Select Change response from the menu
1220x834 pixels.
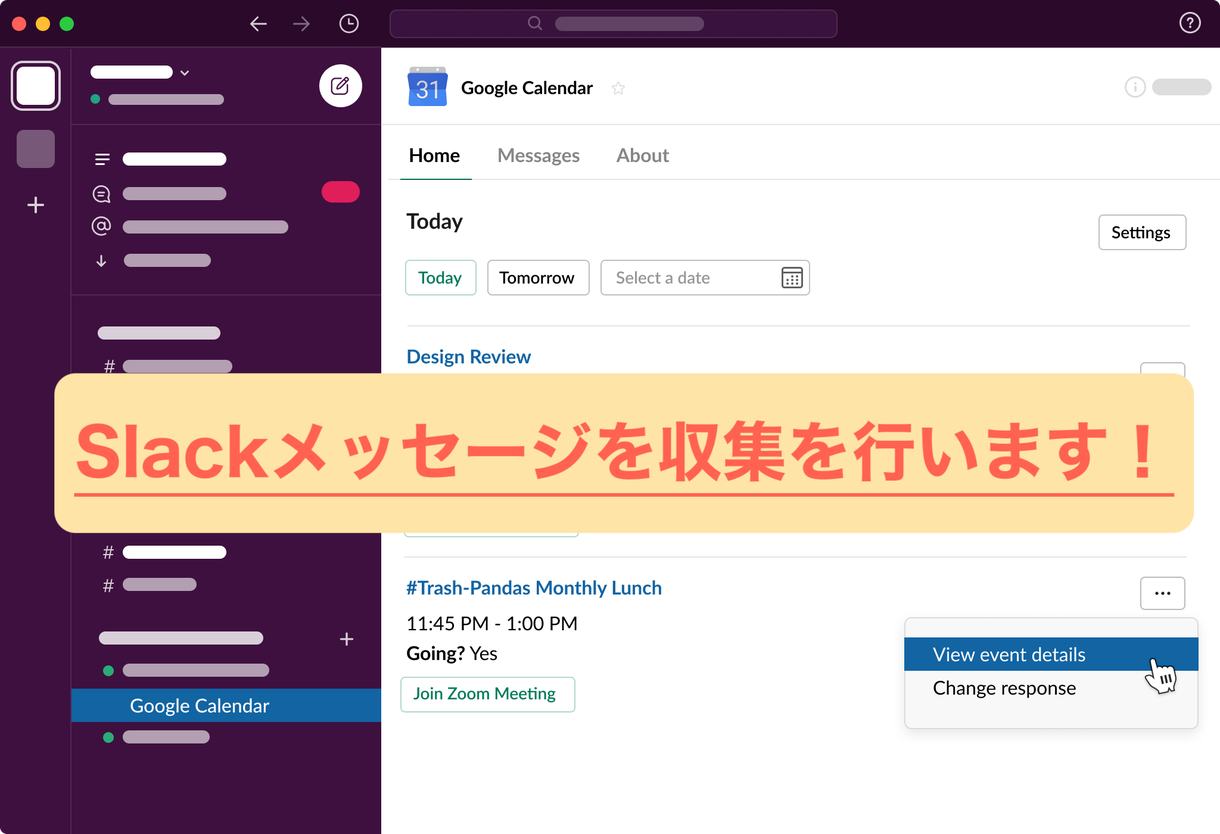coord(1004,688)
